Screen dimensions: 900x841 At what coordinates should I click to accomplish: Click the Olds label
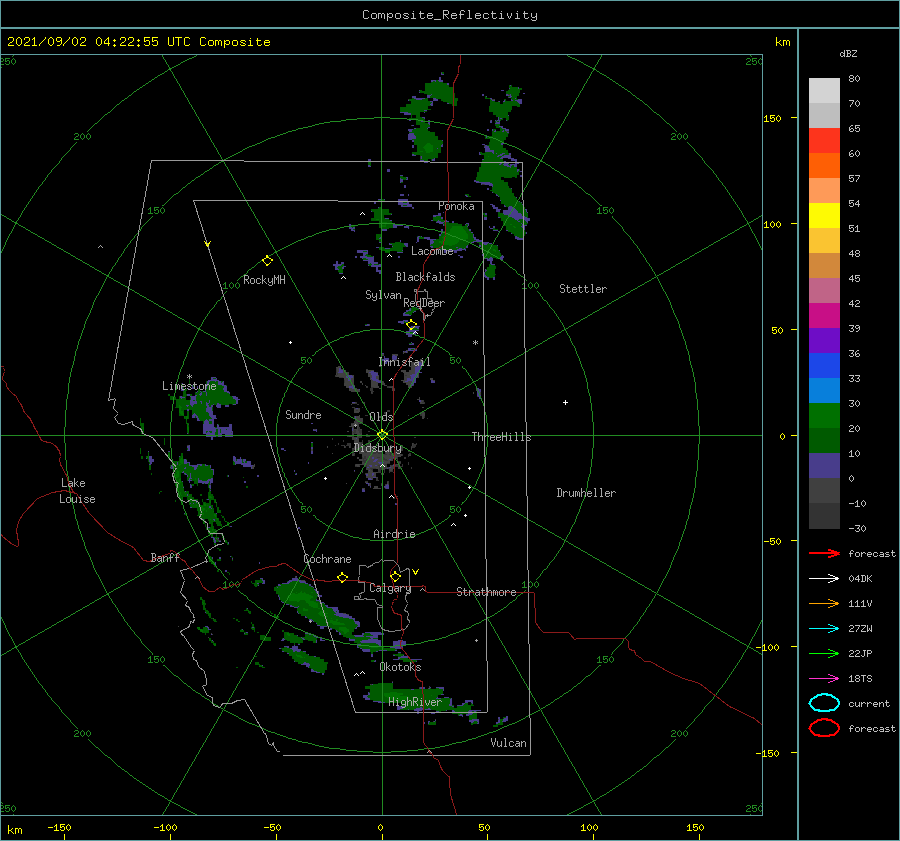click(x=381, y=417)
